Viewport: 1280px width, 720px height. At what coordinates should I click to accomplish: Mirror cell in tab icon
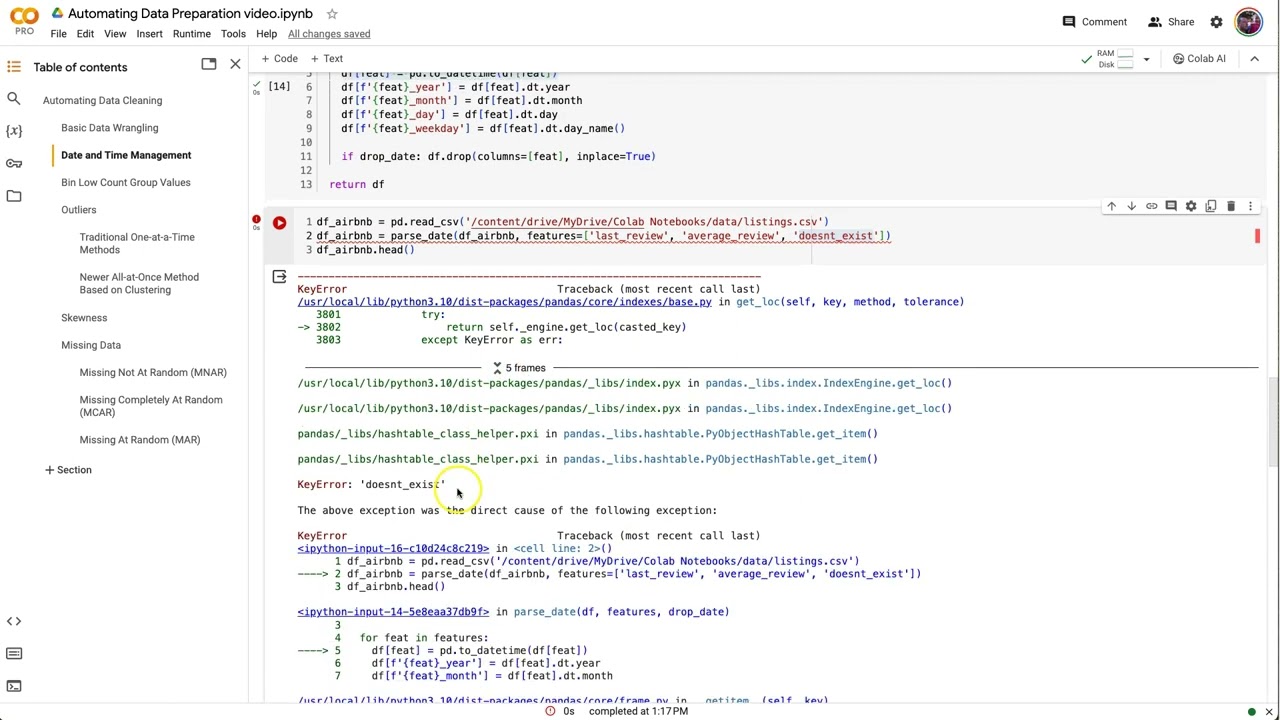(x=1211, y=206)
